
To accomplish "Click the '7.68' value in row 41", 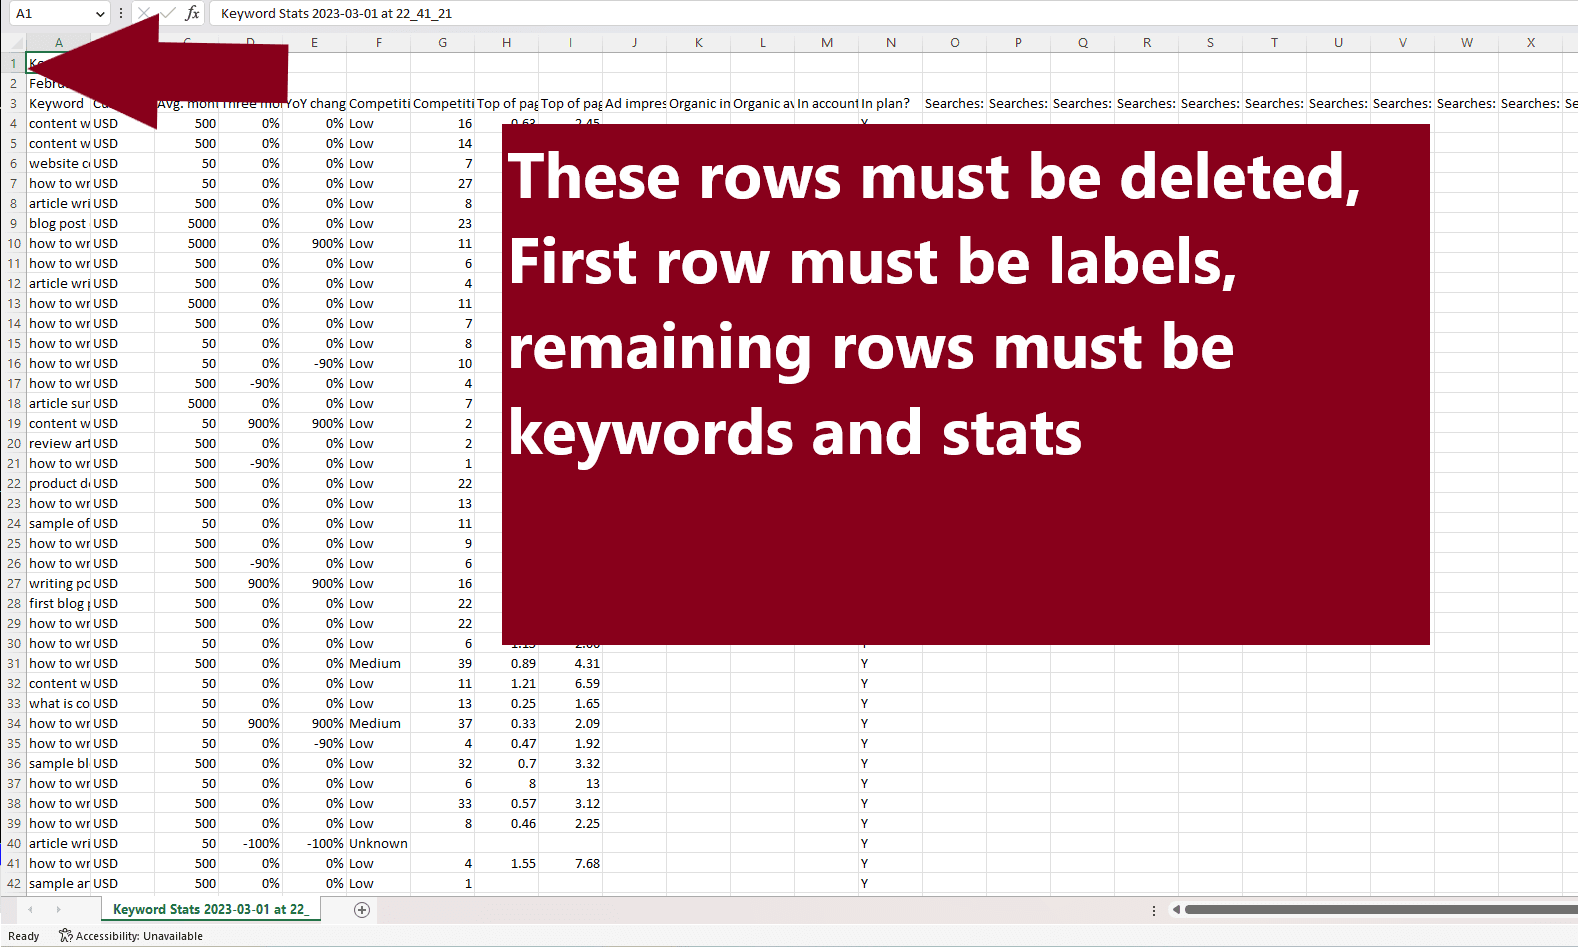I will point(570,863).
